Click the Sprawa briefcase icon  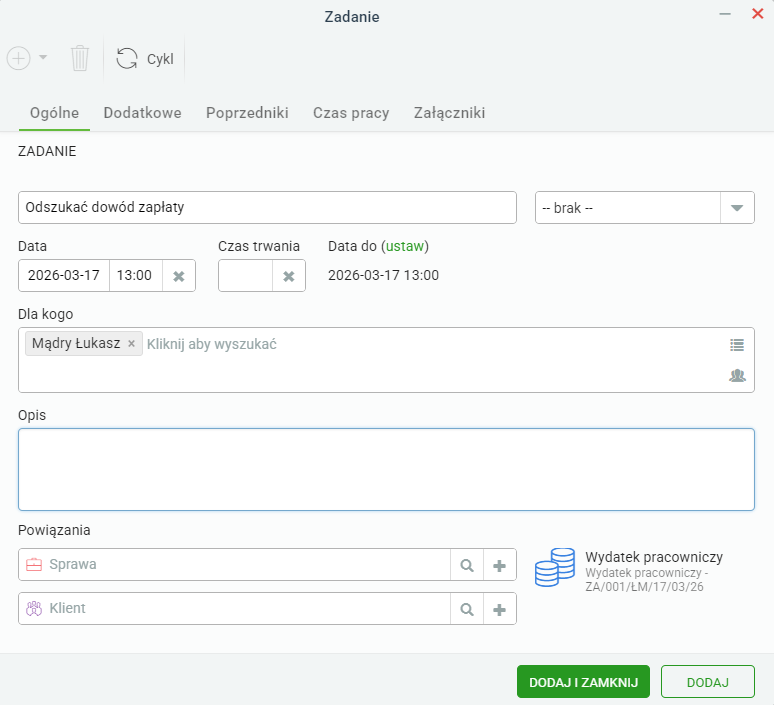coord(34,564)
